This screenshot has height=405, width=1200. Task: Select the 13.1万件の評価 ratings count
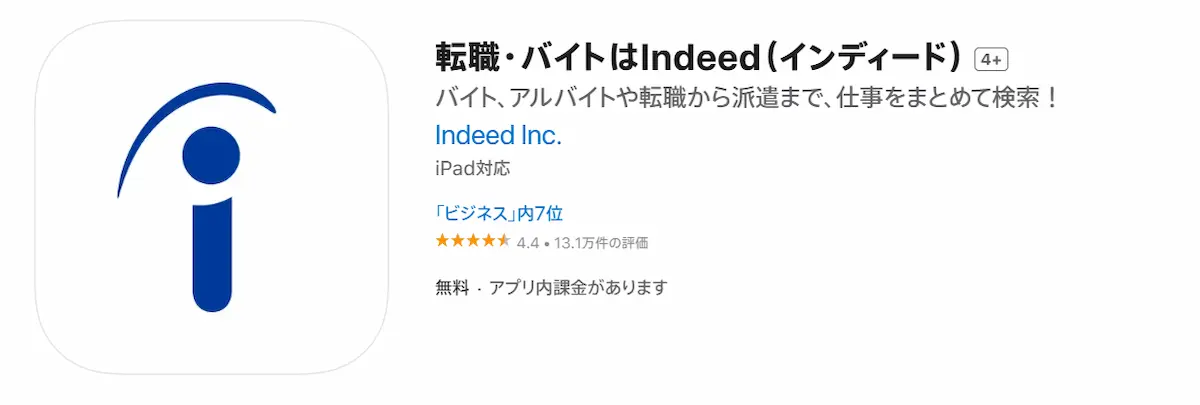[601, 242]
